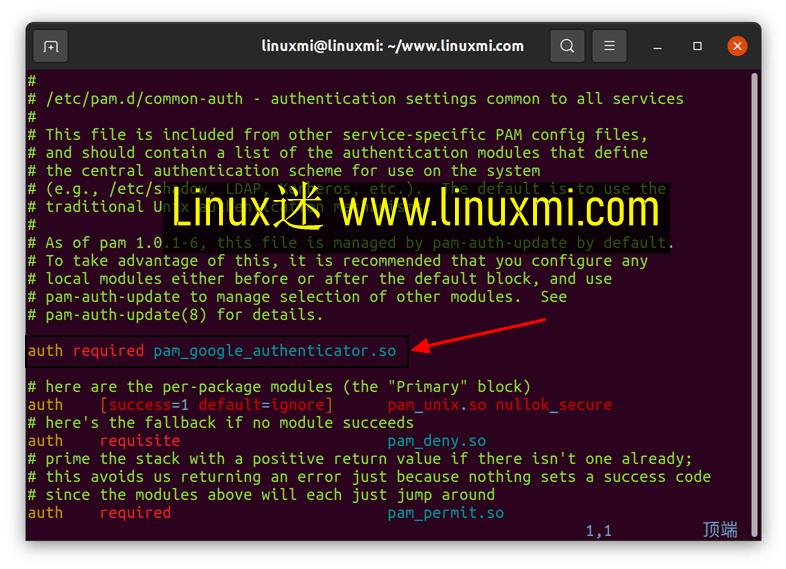
Task: Click the [success=1 default=ignore] text
Action: point(216,405)
